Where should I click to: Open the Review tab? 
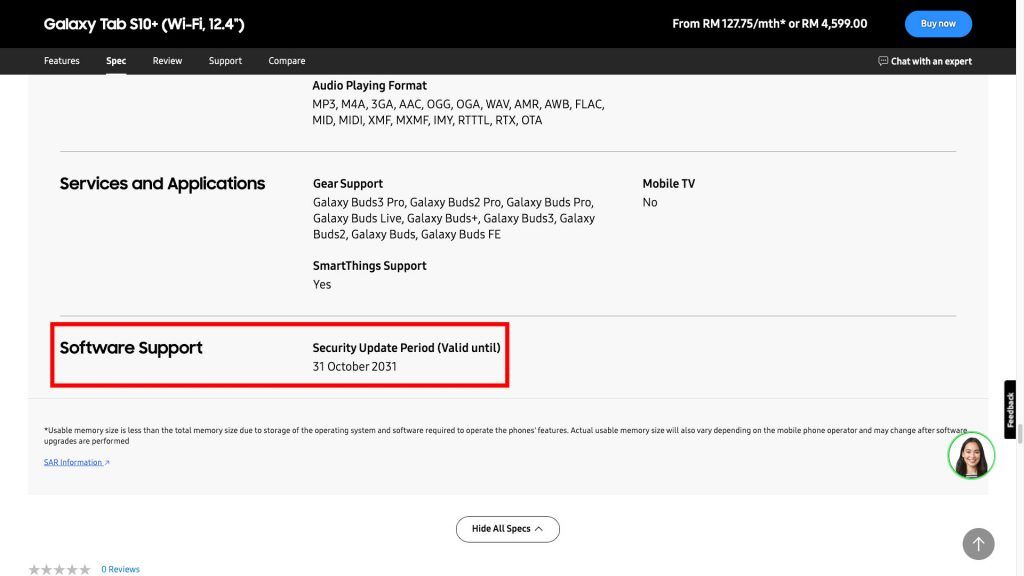[x=167, y=61]
